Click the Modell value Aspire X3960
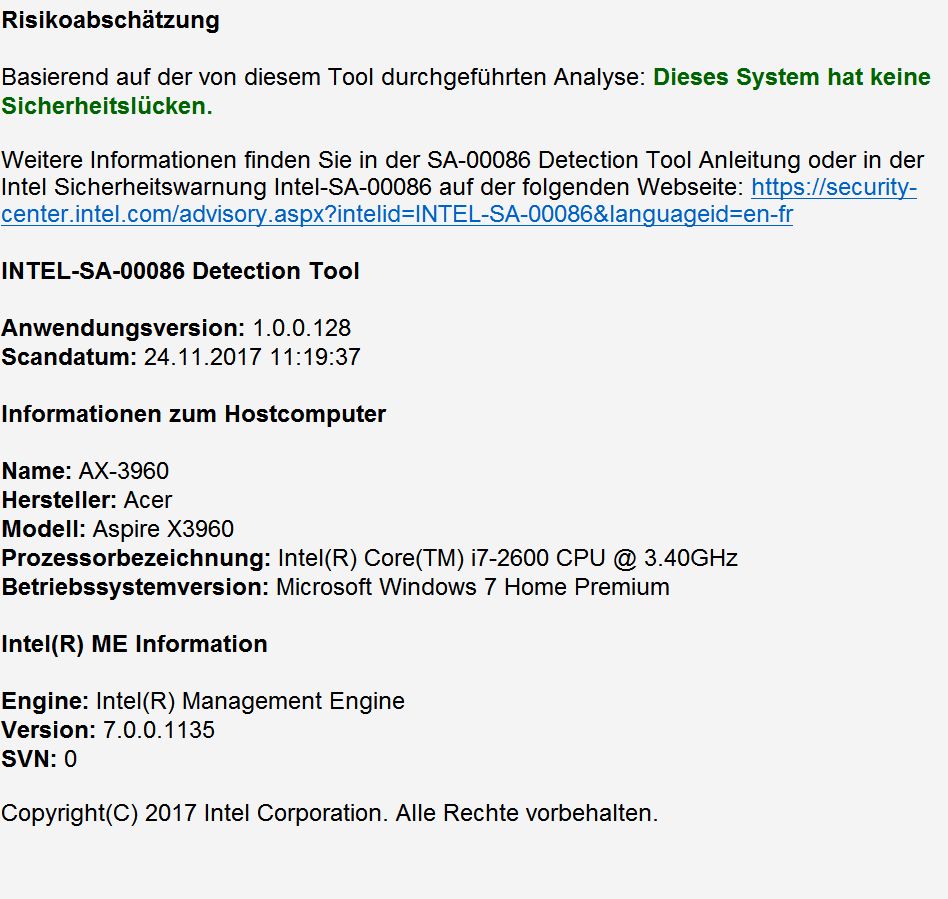 pos(163,529)
